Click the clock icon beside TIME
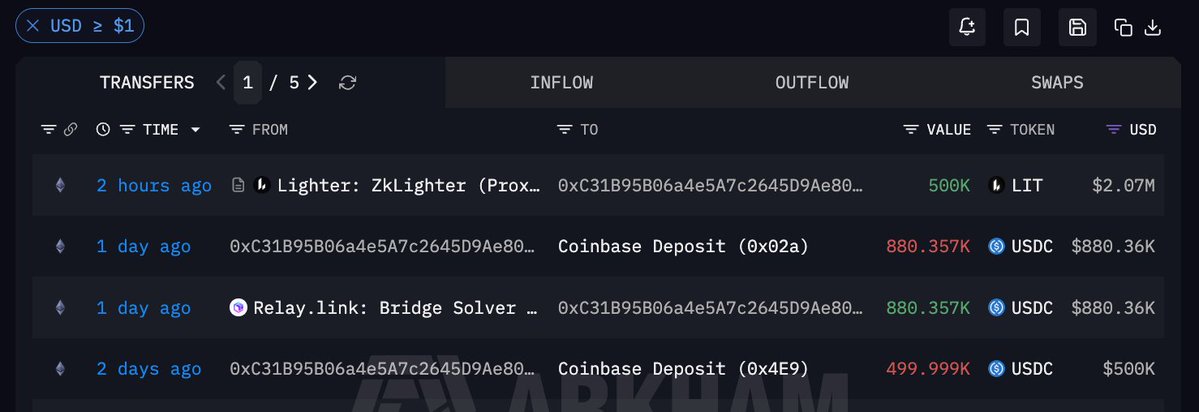Viewport: 1199px width, 412px height. [103, 130]
